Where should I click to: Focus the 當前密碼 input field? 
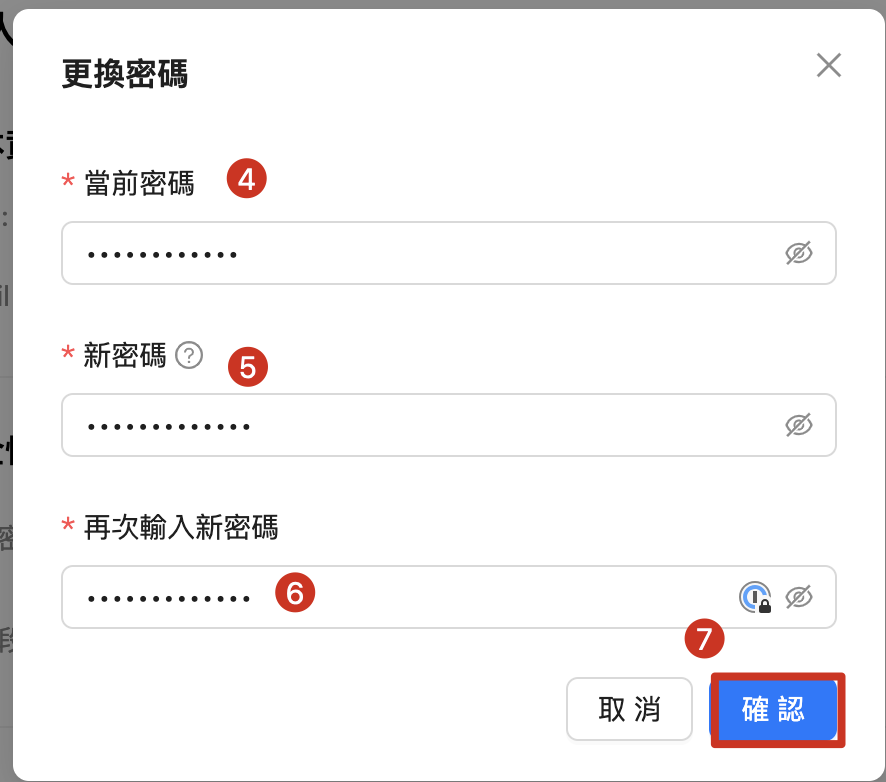click(x=449, y=253)
